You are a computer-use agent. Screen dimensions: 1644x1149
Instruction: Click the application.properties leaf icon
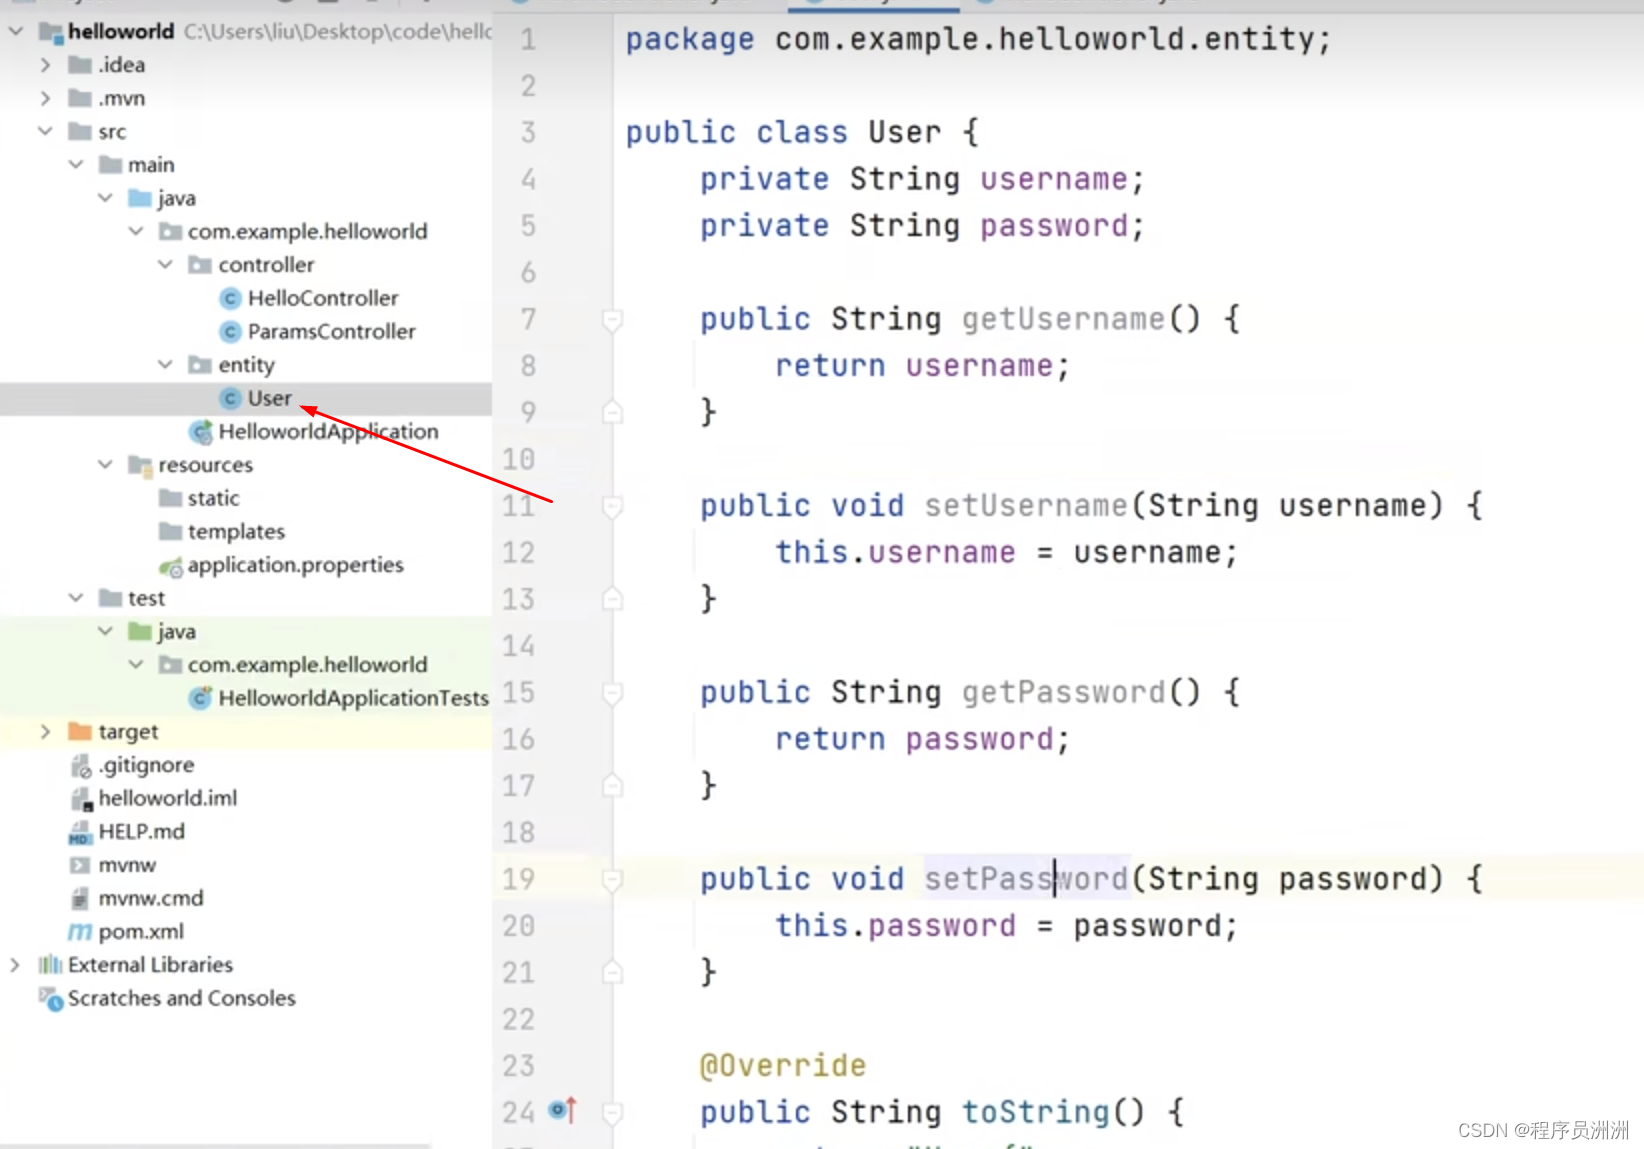click(x=171, y=567)
